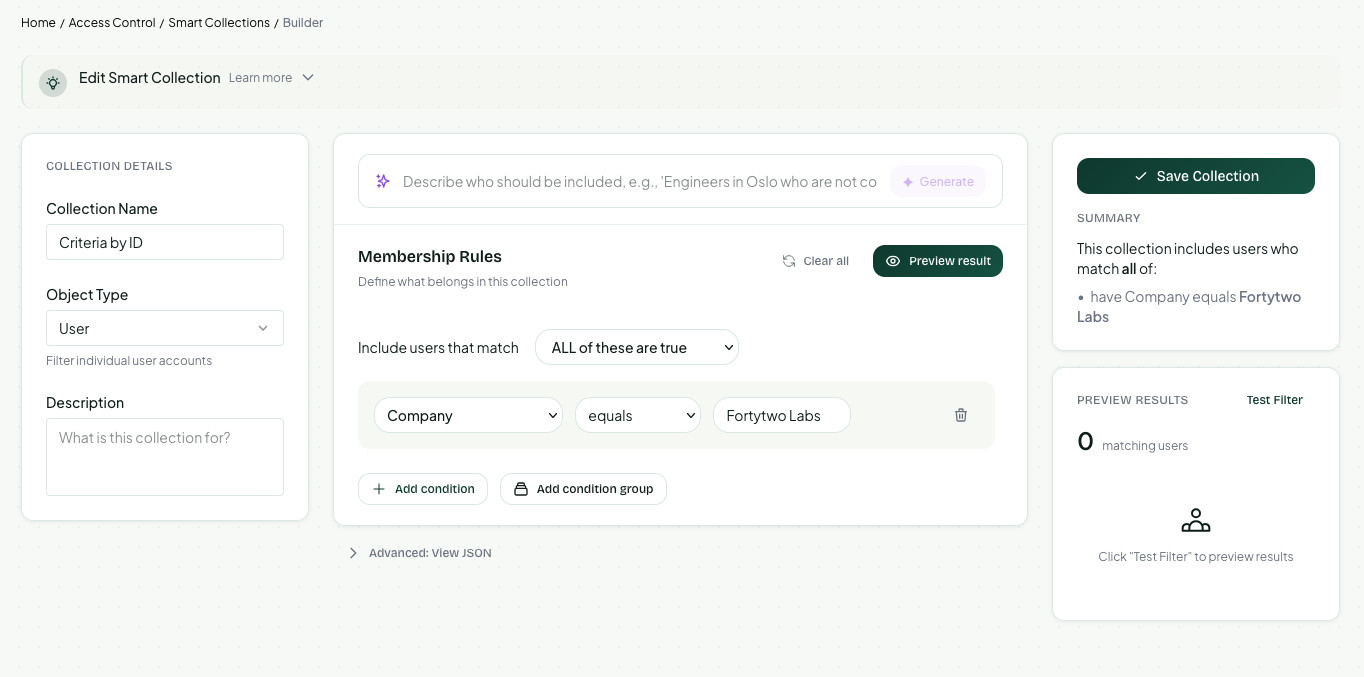Open the Object Type dropdown
This screenshot has width=1364, height=677.
tap(164, 328)
